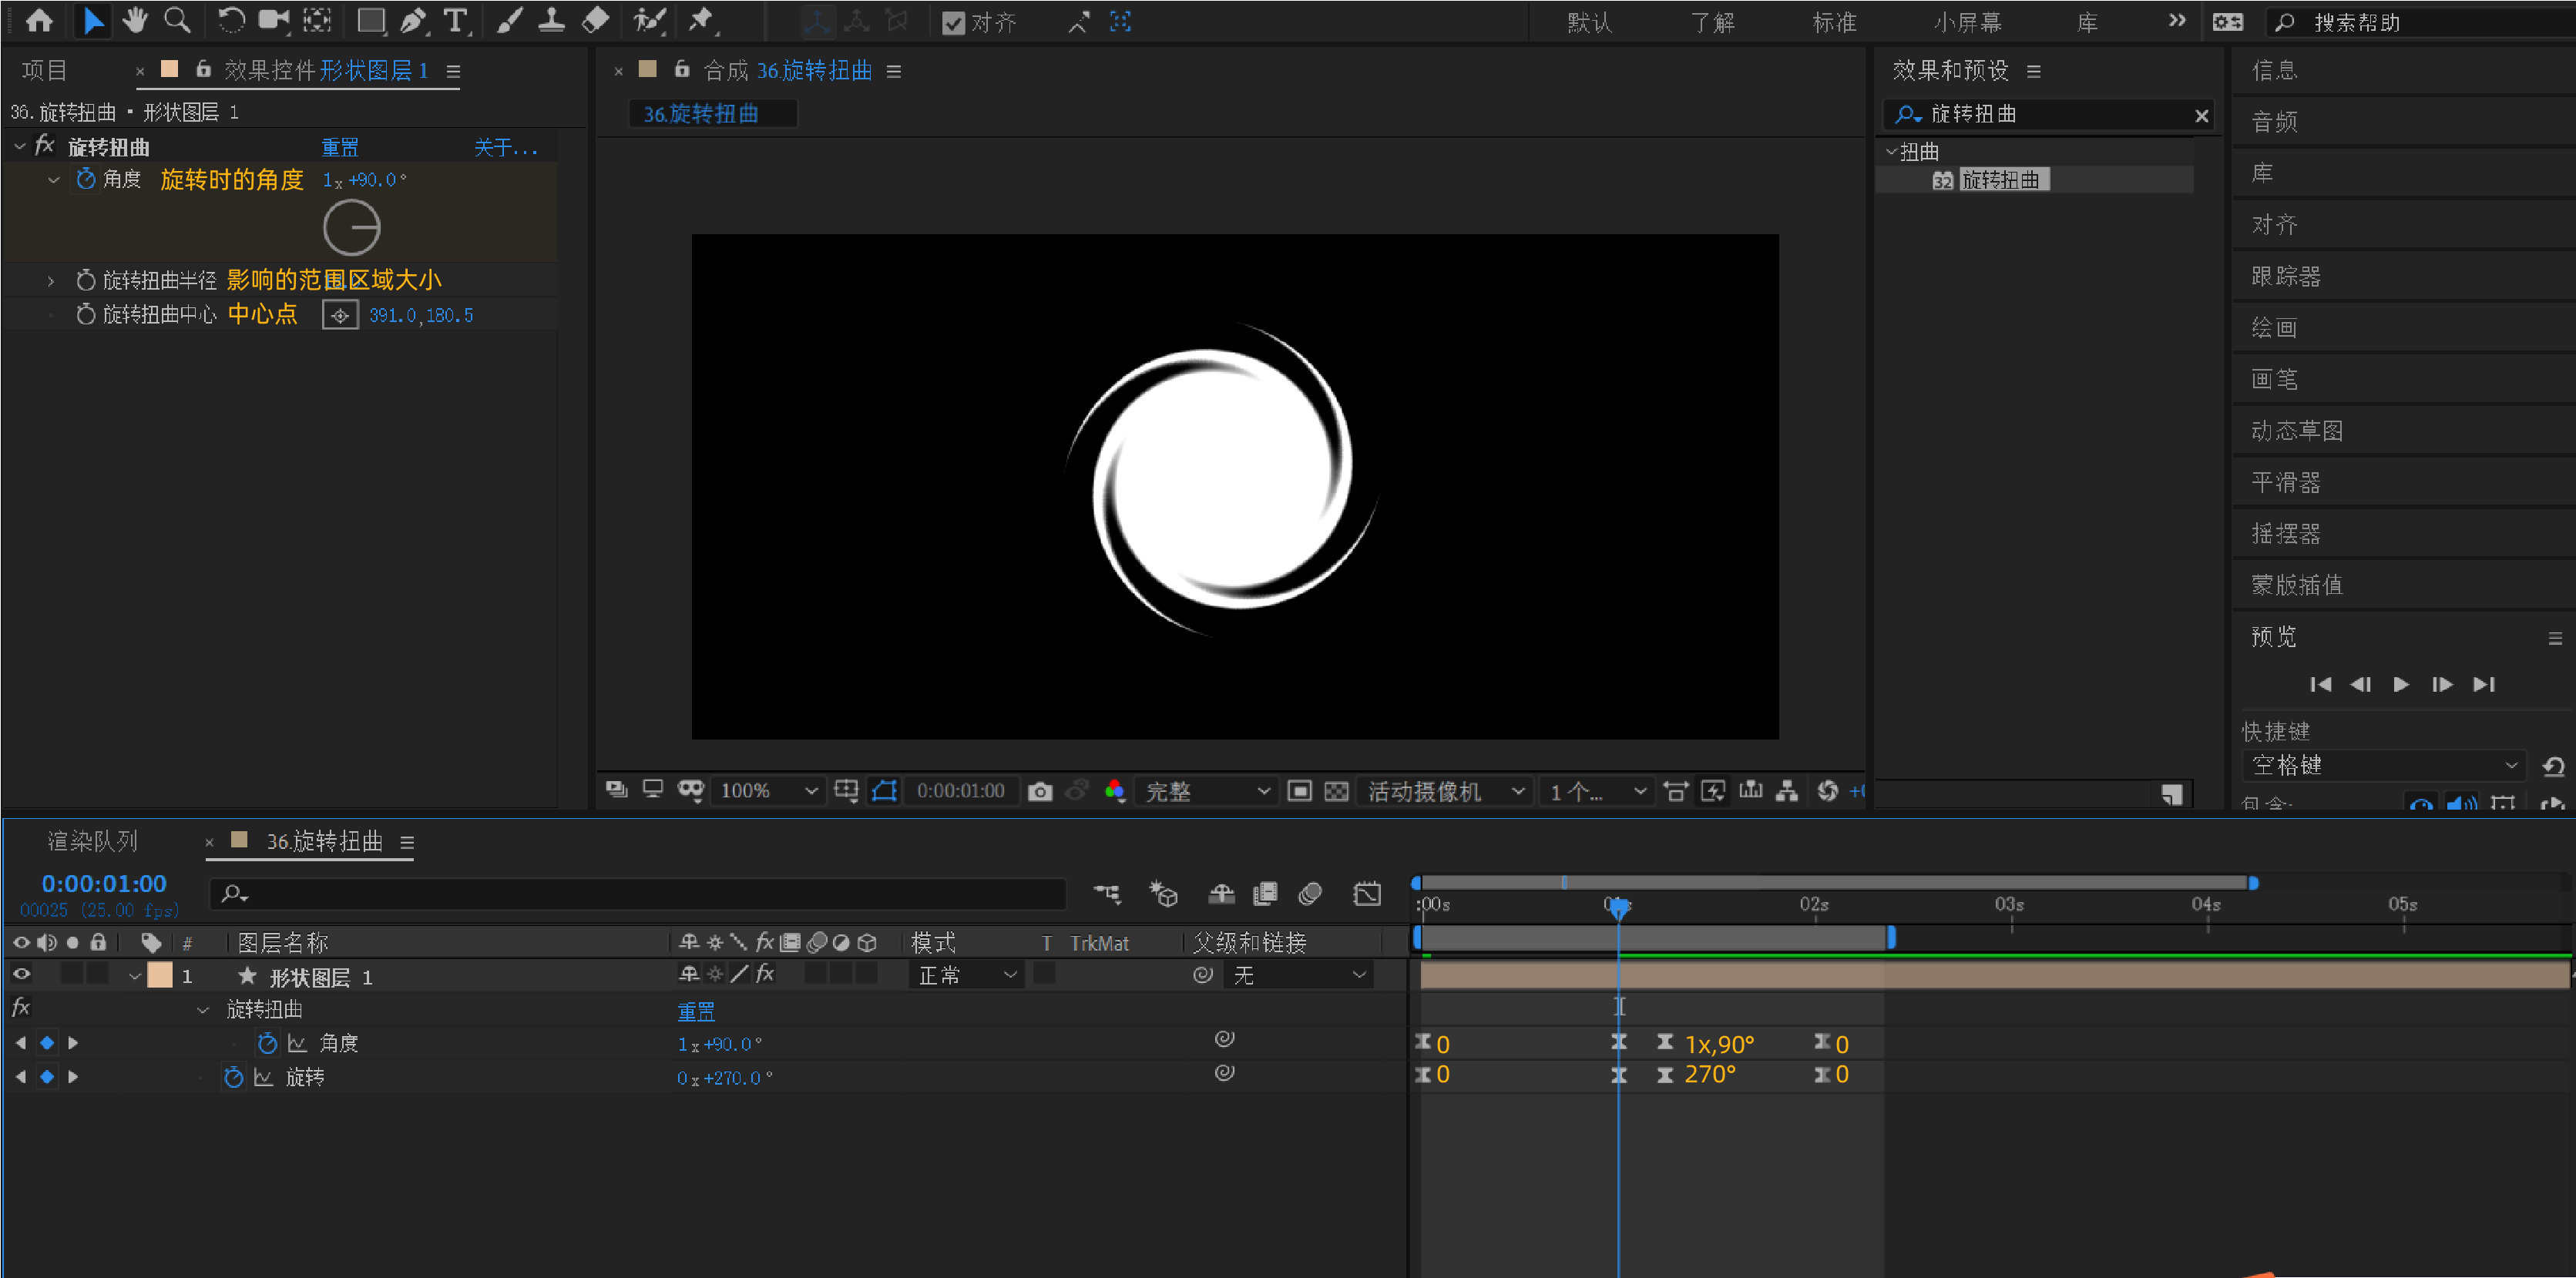Select the Type (T) tool

click(456, 21)
